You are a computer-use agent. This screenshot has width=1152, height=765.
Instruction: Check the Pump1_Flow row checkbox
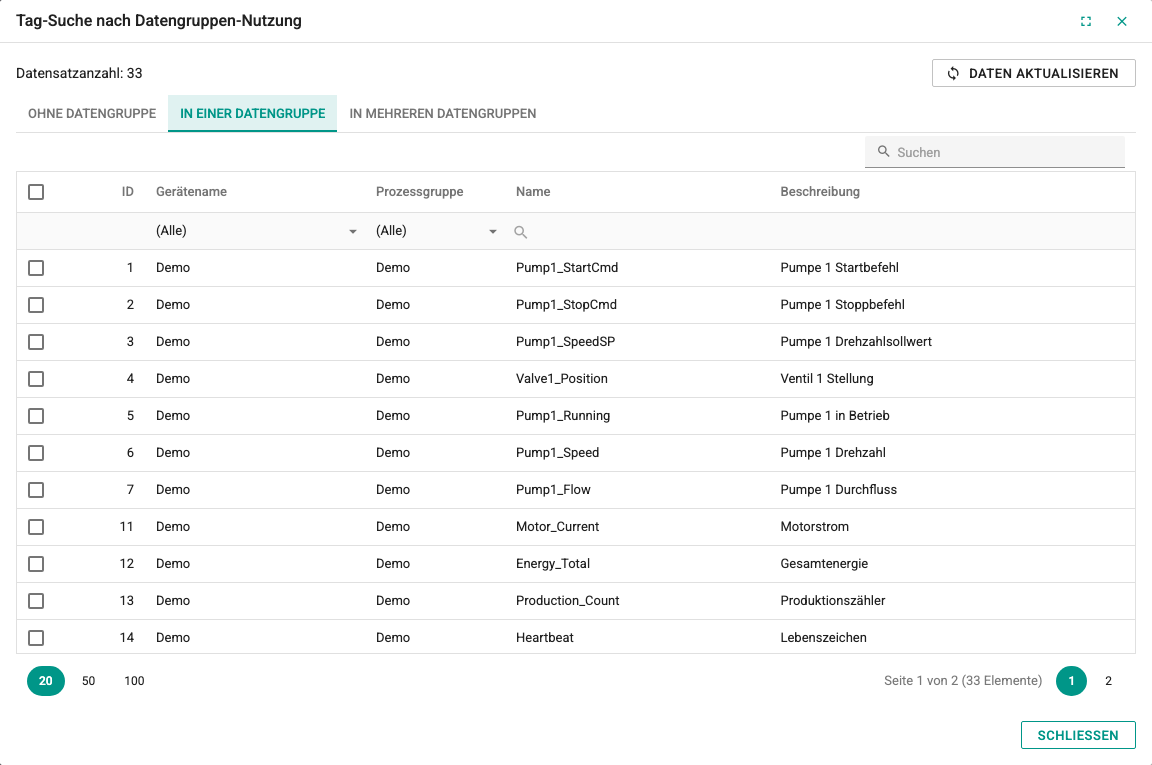point(36,490)
